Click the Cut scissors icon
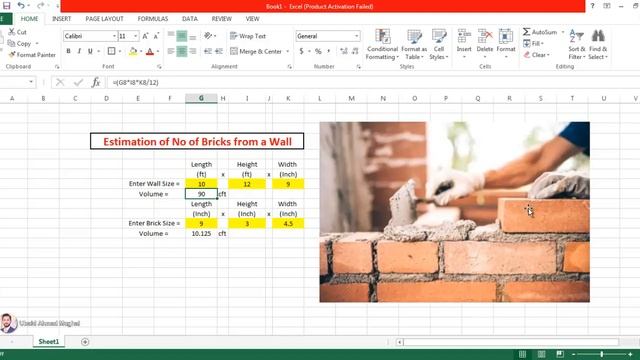 (x=12, y=32)
